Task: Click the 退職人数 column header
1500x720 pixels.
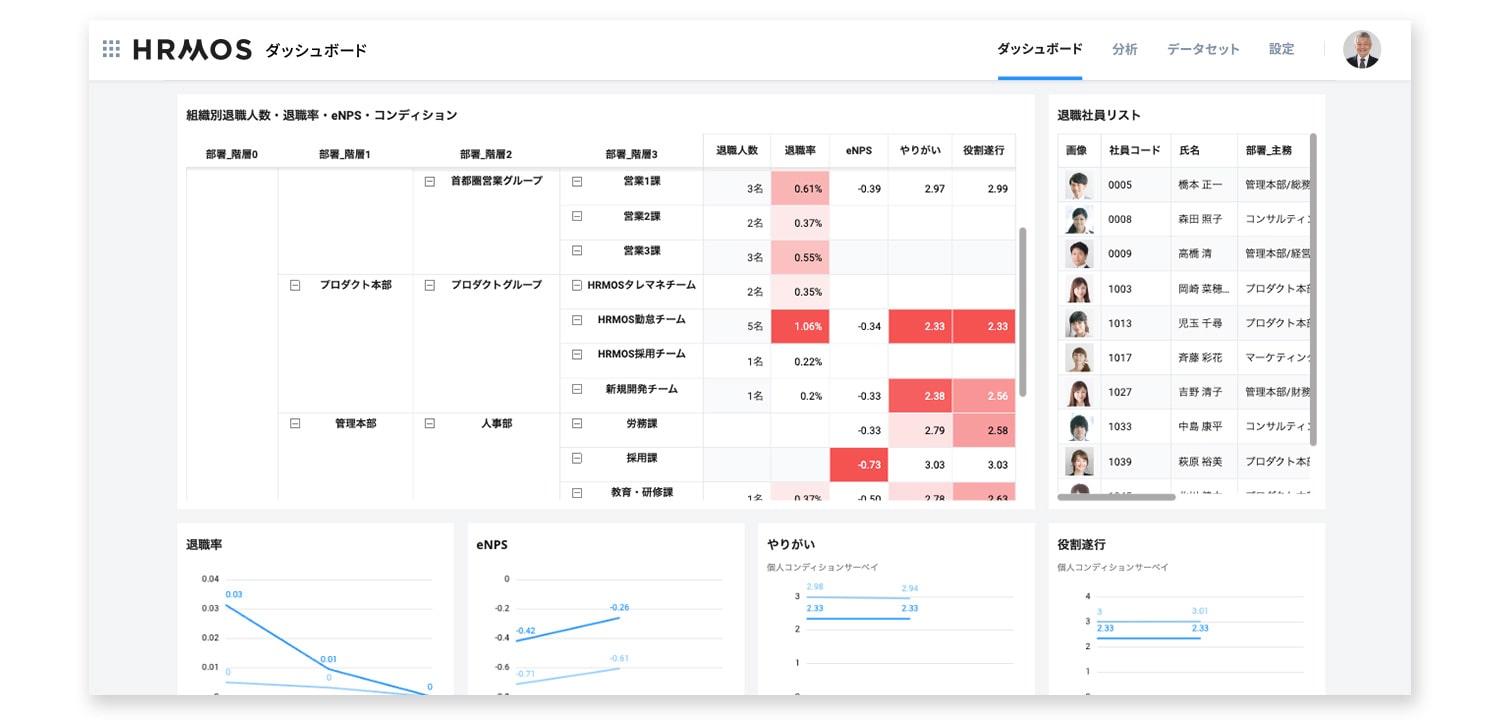Action: coord(736,151)
